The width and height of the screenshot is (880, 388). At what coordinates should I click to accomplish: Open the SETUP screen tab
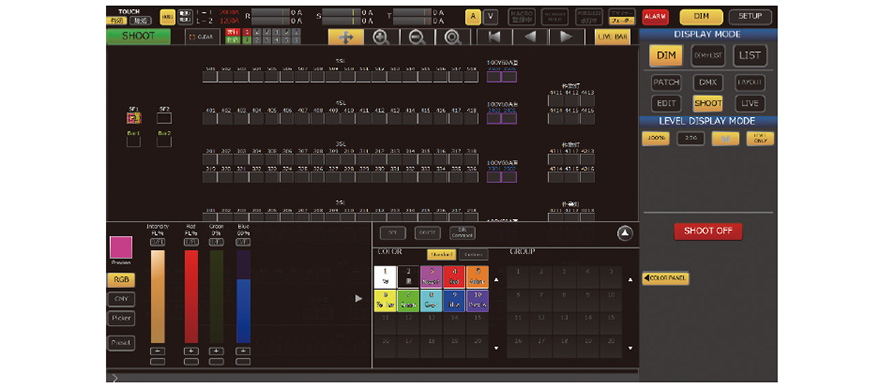[x=750, y=17]
